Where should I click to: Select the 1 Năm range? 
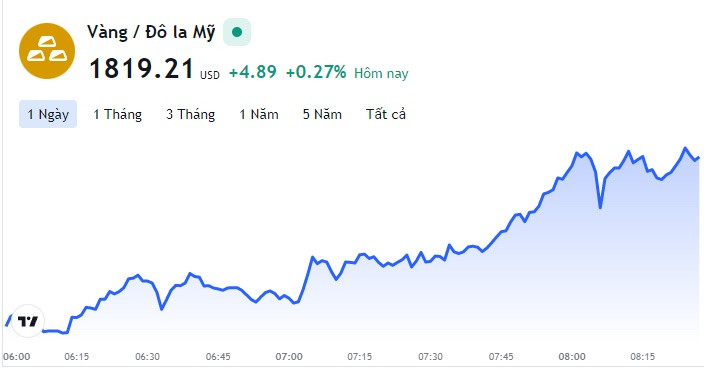click(x=259, y=114)
